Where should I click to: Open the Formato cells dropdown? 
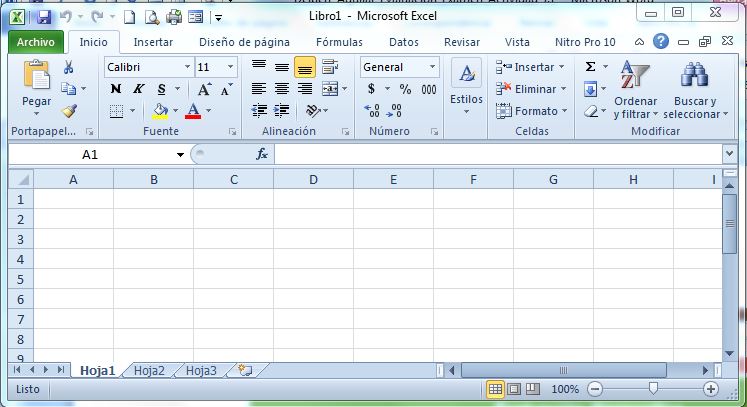tap(531, 111)
